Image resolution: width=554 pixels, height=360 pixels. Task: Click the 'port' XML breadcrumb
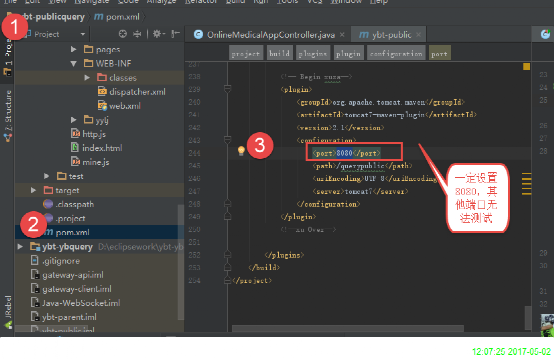pos(439,54)
